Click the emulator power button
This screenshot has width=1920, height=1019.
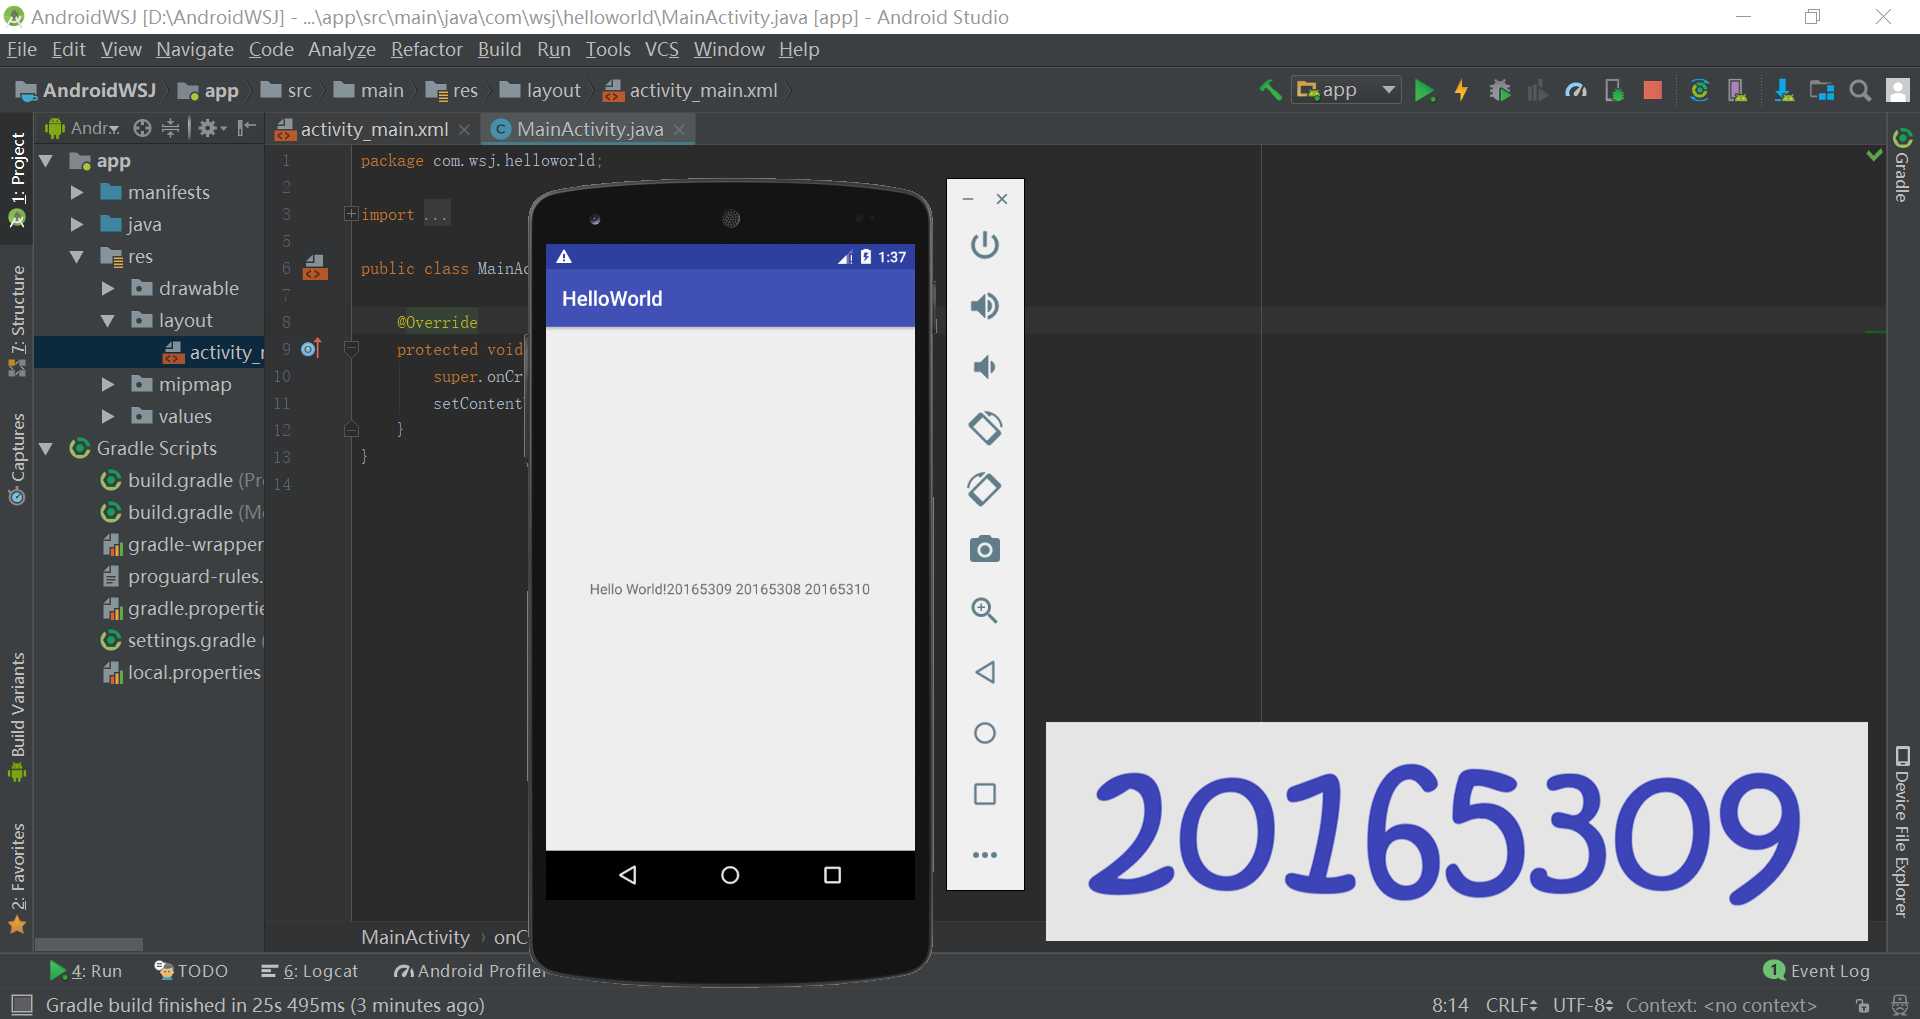pos(985,245)
